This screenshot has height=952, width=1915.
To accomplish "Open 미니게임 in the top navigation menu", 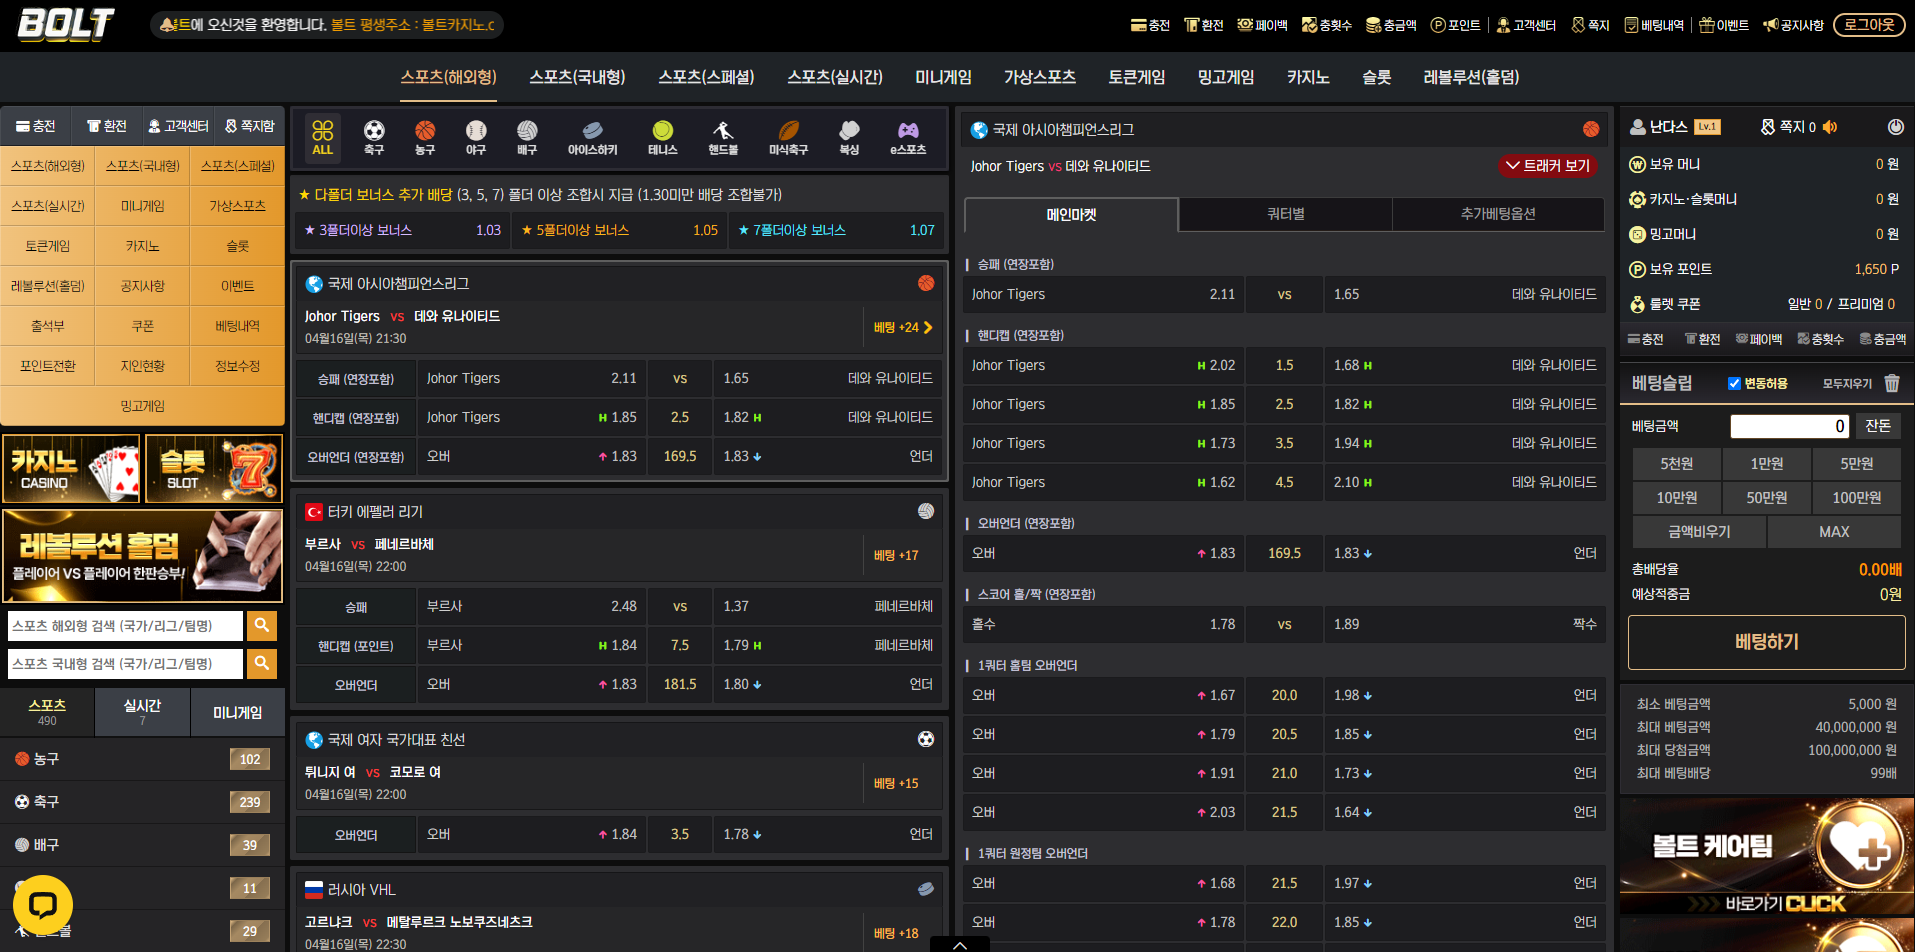I will coord(943,77).
